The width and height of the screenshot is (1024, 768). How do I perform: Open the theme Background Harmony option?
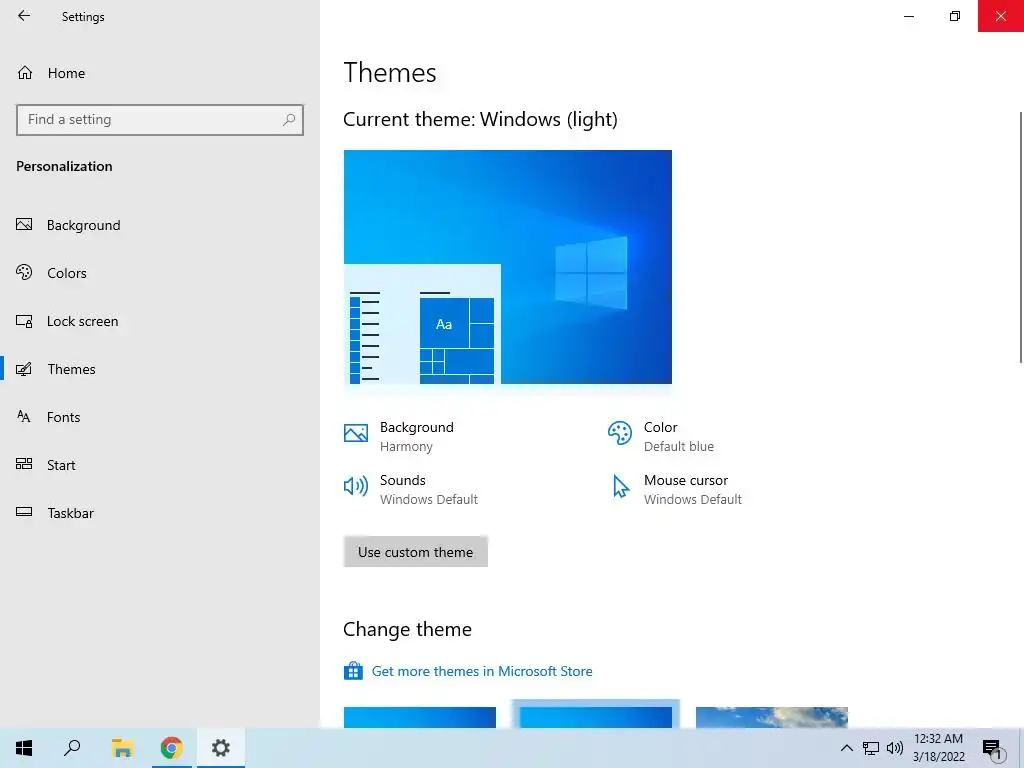click(x=399, y=436)
